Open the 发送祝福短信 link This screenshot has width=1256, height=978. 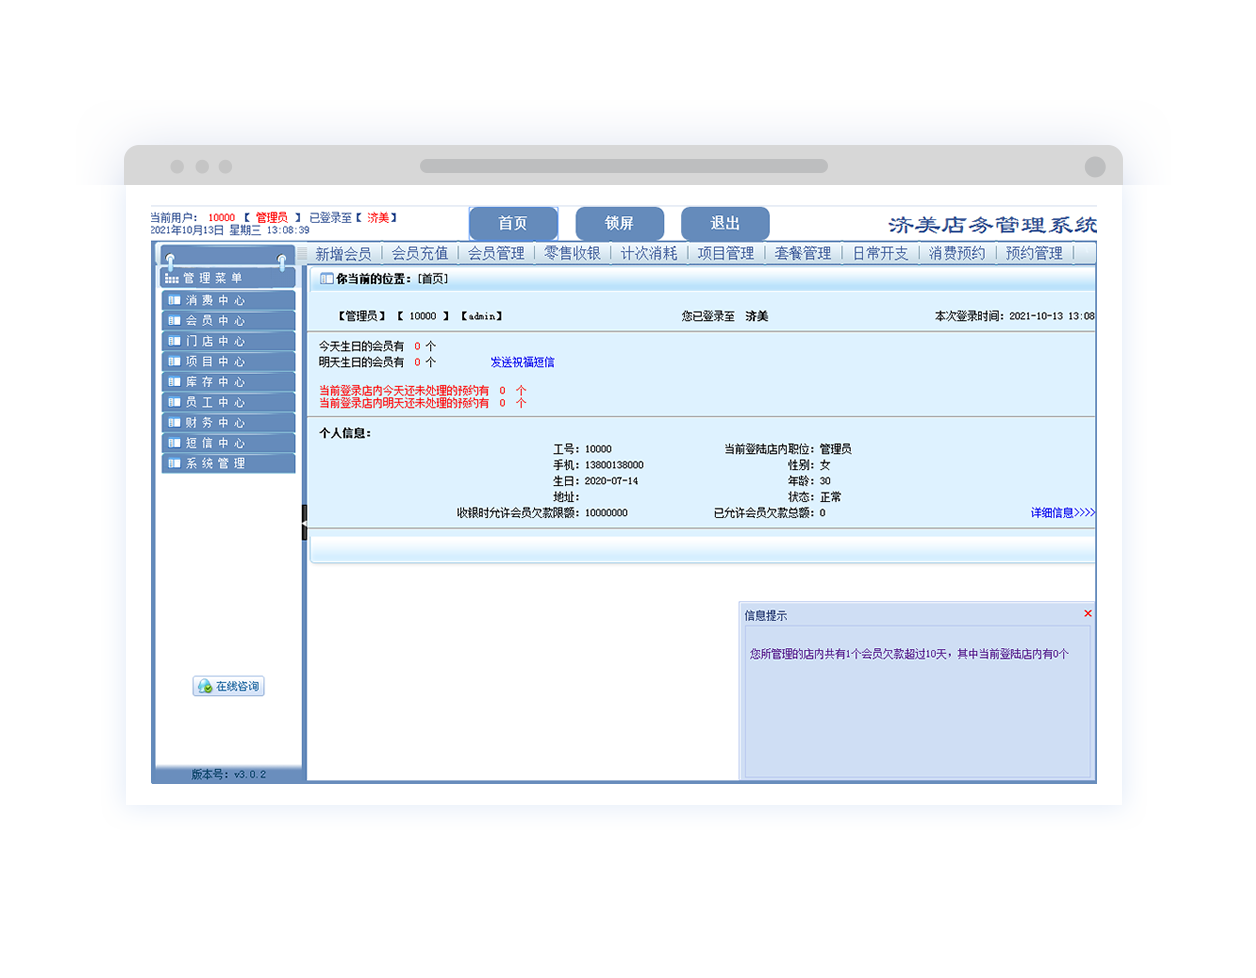522,362
